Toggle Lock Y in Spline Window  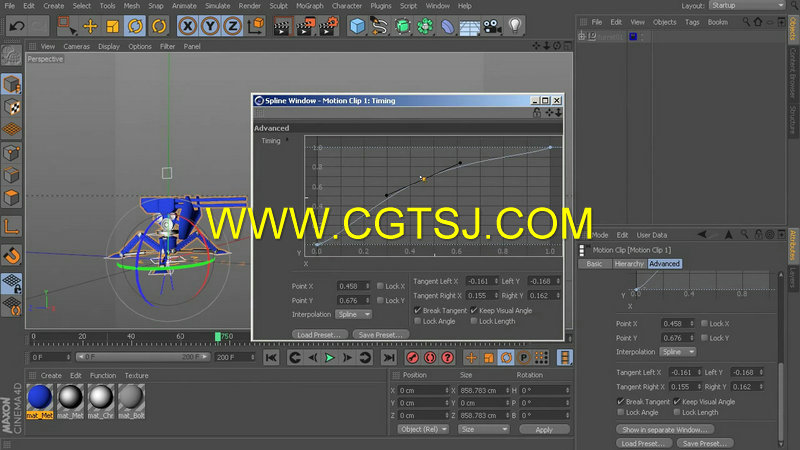pyautogui.click(x=380, y=301)
